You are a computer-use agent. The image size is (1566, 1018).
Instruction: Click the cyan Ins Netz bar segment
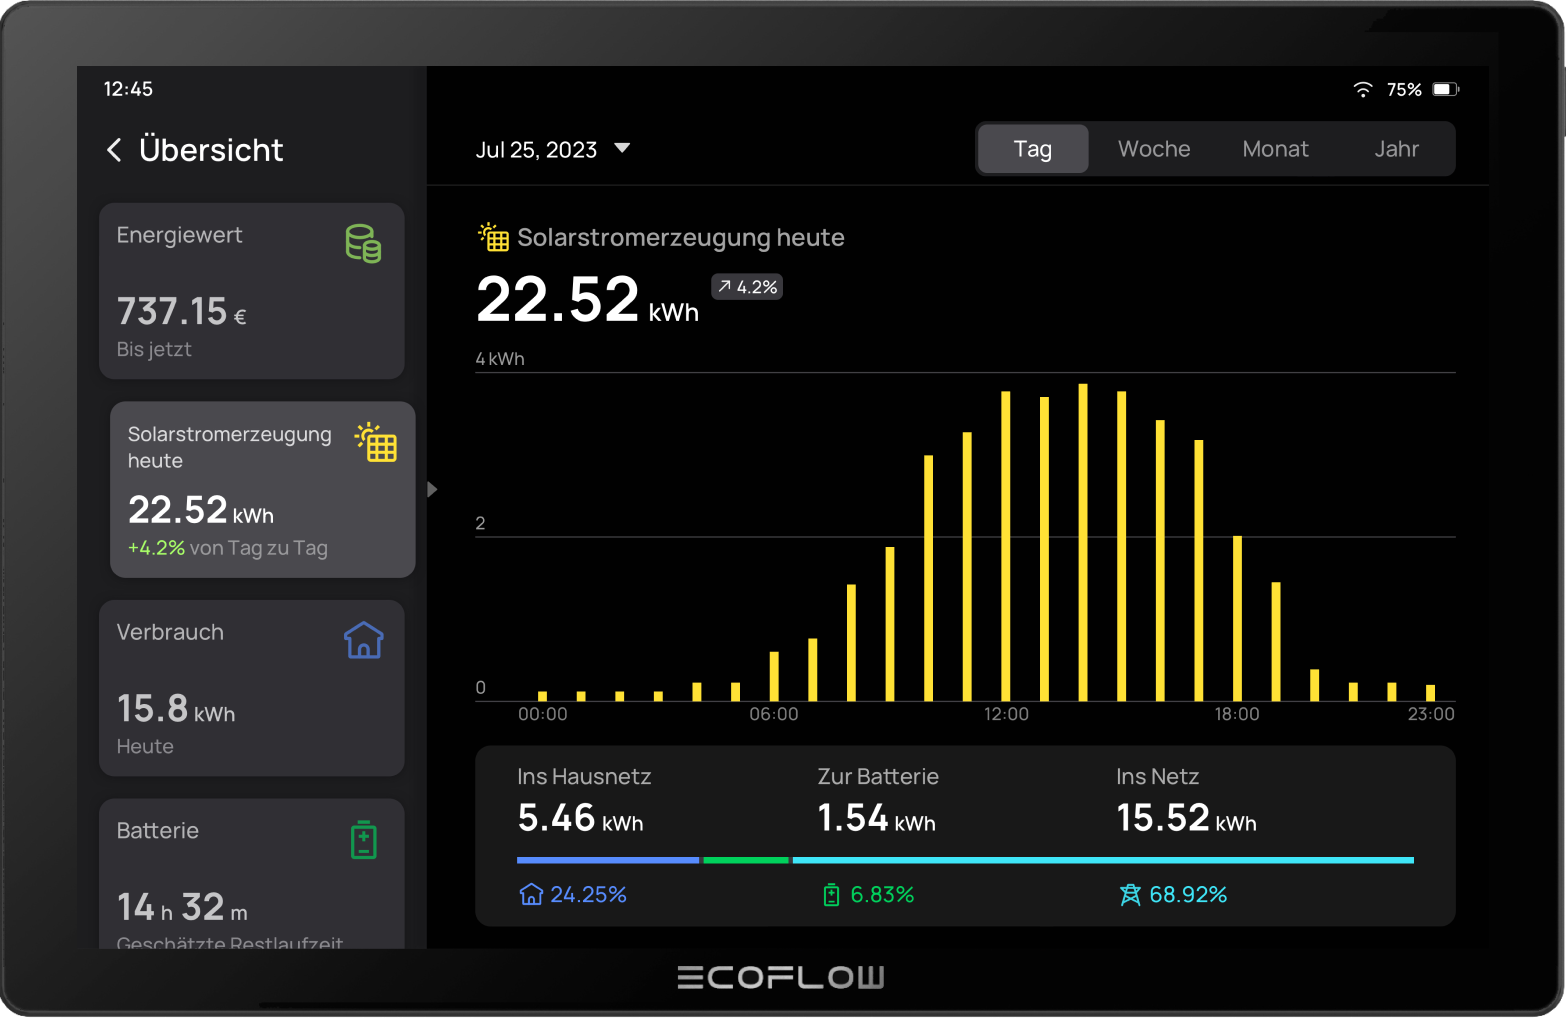(x=1102, y=860)
